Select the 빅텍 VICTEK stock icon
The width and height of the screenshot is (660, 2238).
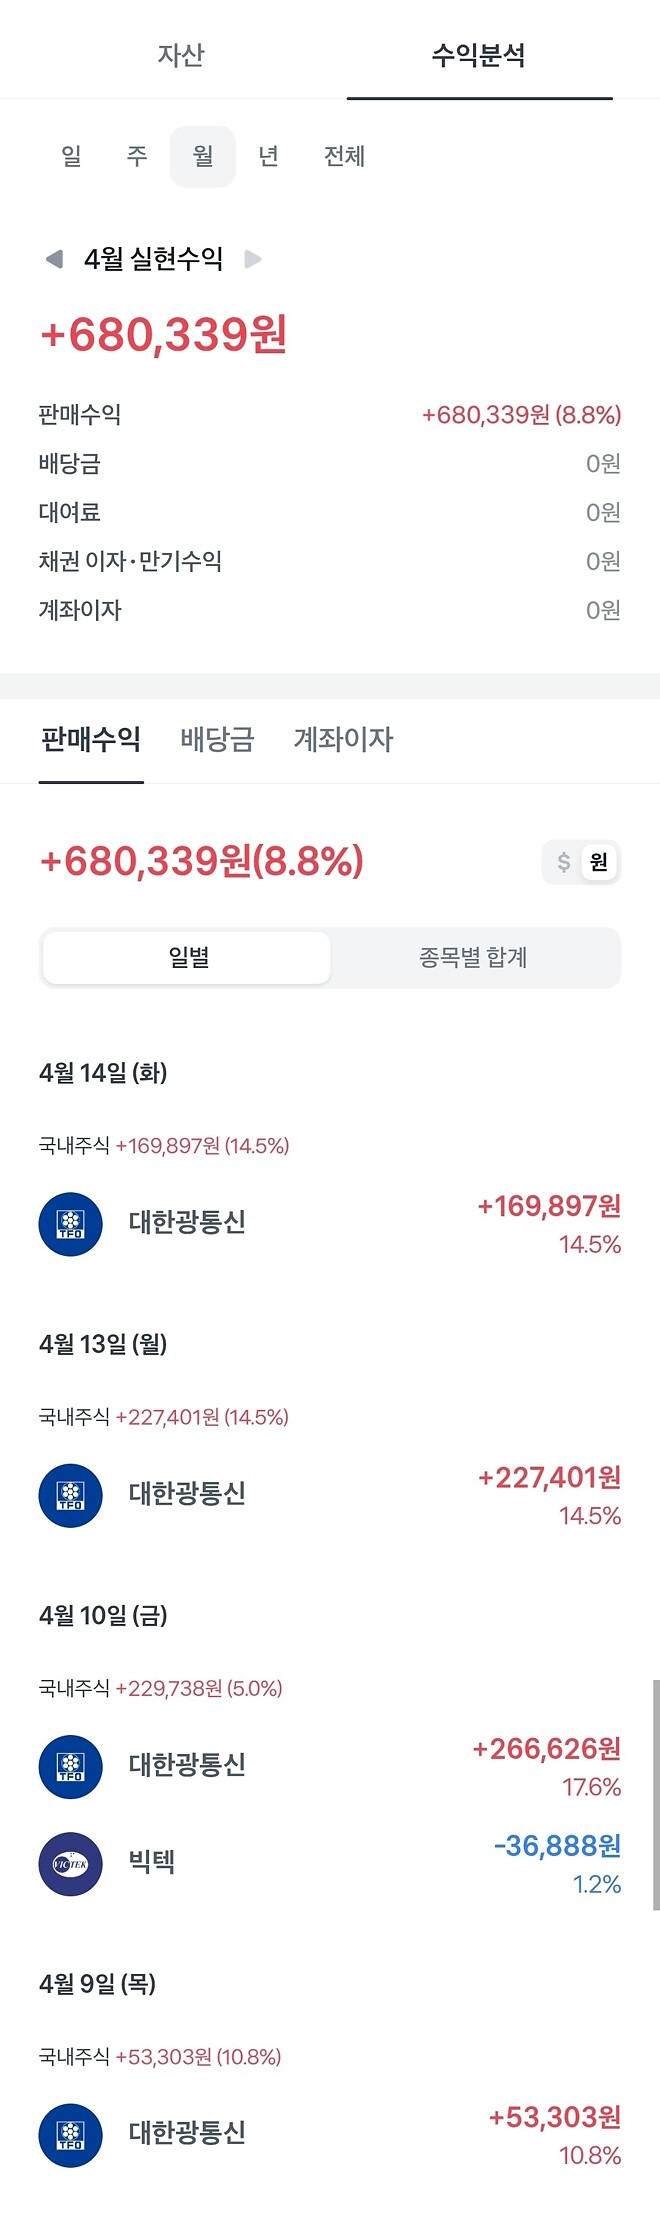click(x=70, y=1862)
